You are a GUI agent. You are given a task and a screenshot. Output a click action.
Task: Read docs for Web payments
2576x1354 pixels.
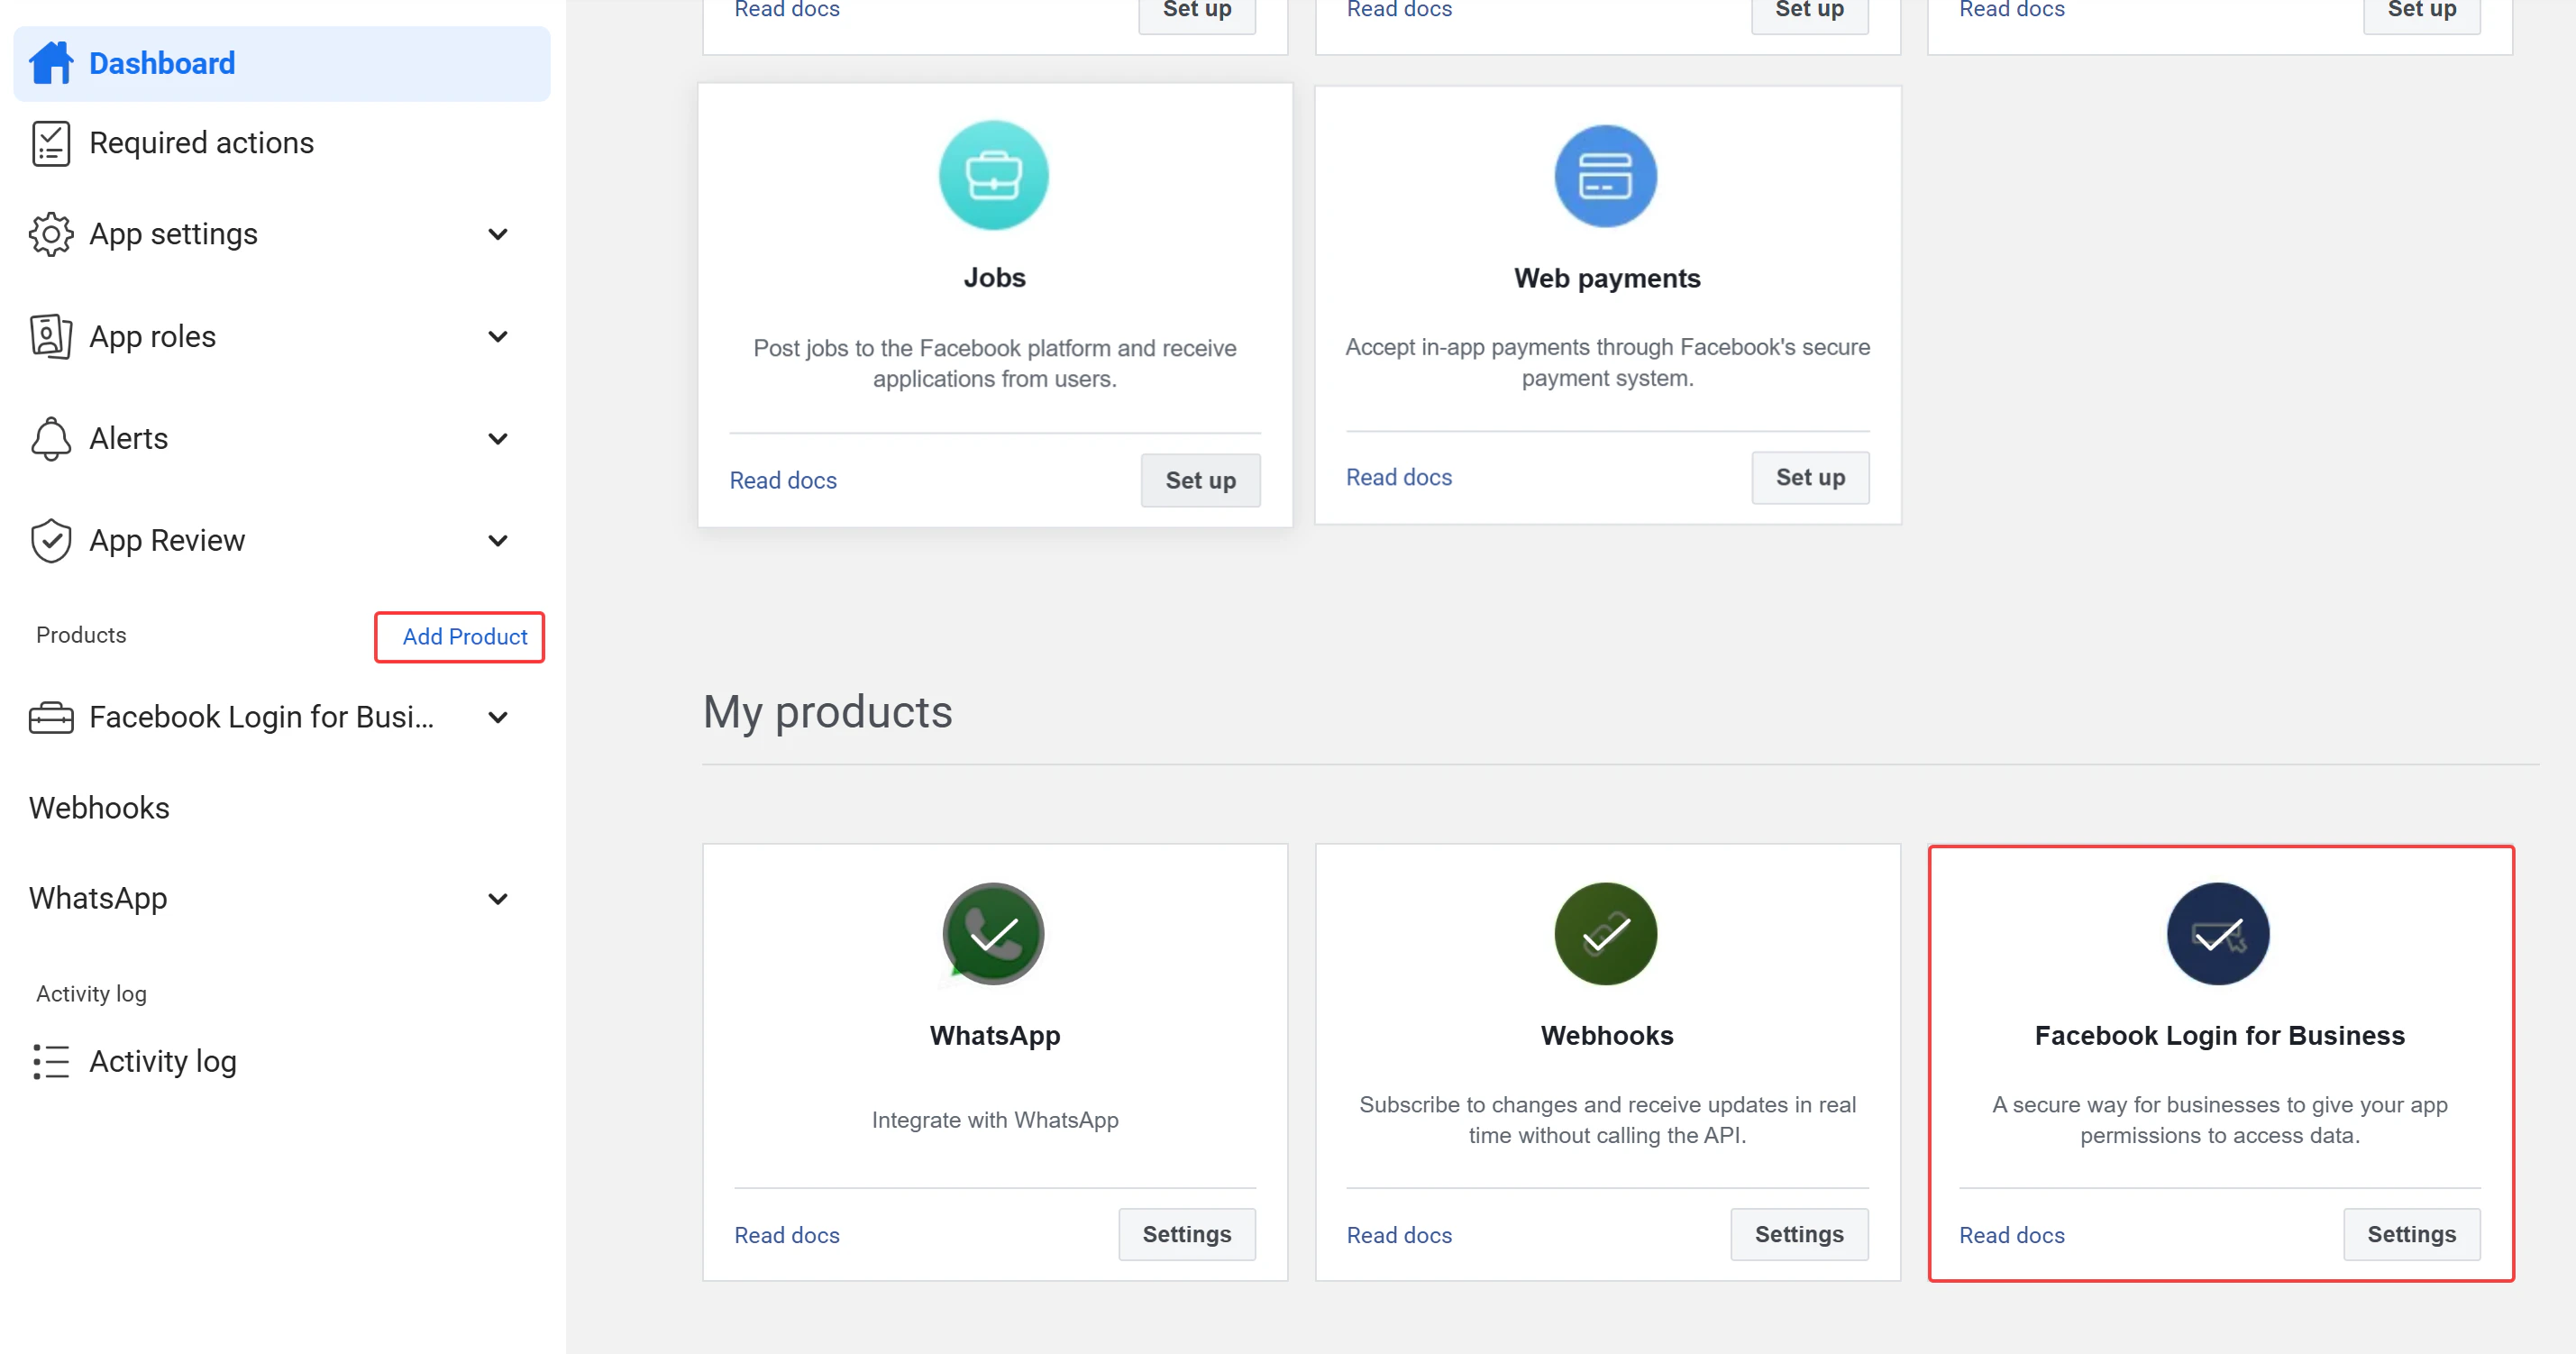[x=1399, y=477]
